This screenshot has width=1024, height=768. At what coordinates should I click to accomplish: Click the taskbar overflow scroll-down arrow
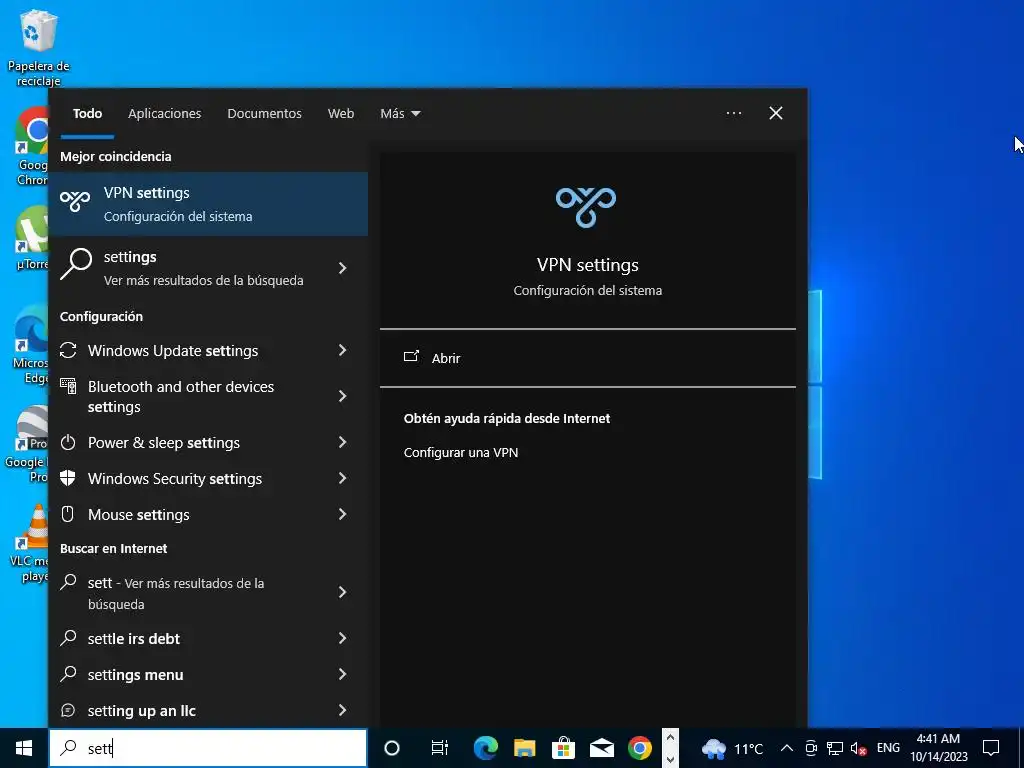tap(670, 760)
